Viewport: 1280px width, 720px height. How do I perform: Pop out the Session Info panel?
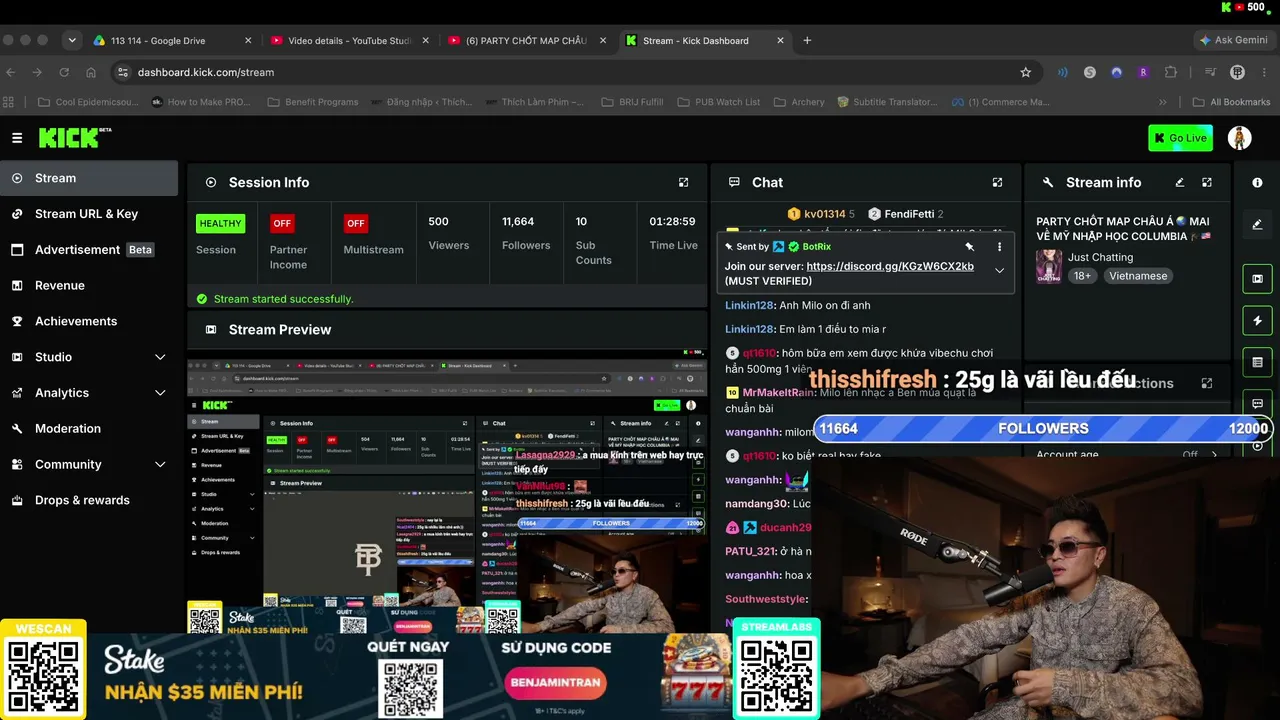(684, 182)
